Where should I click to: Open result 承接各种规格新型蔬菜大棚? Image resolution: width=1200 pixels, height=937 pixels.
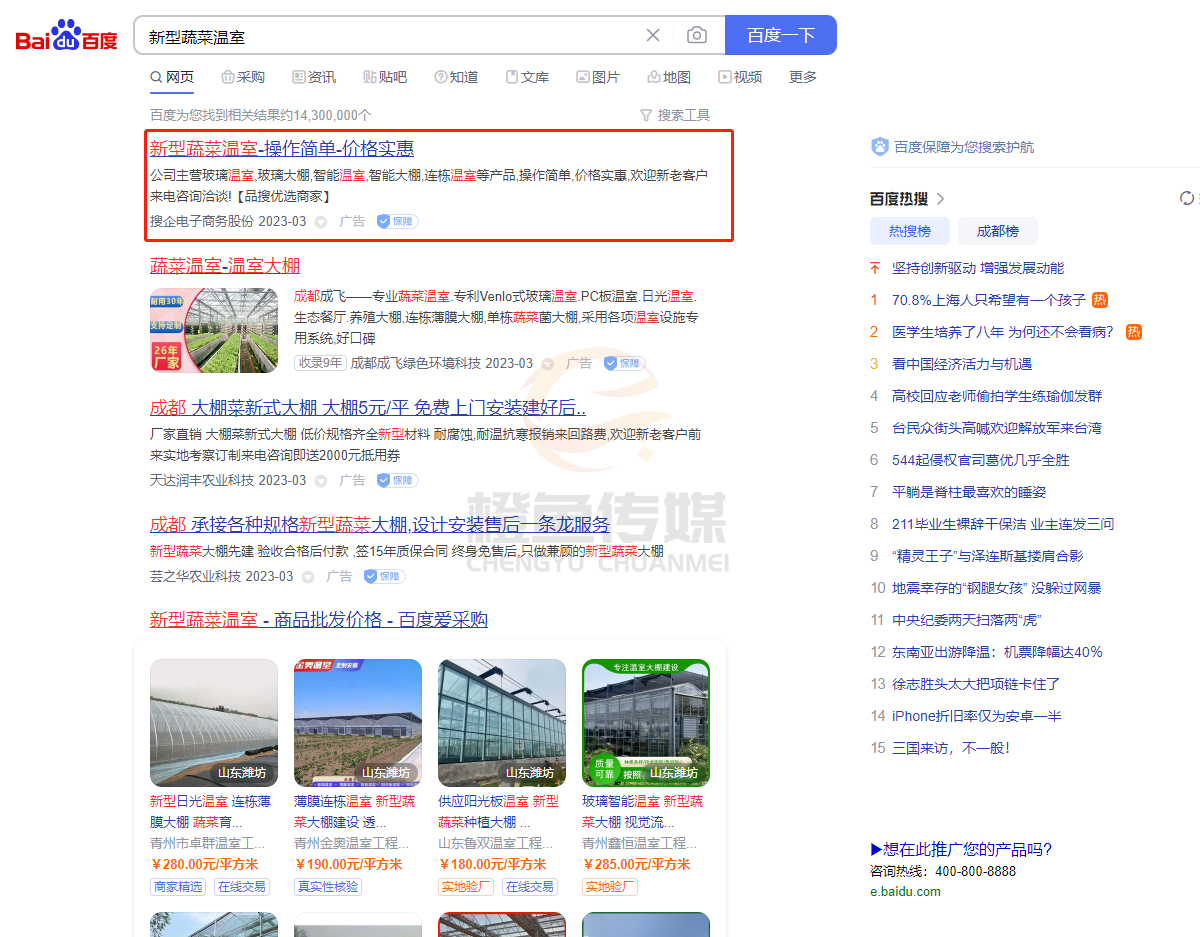(x=380, y=525)
